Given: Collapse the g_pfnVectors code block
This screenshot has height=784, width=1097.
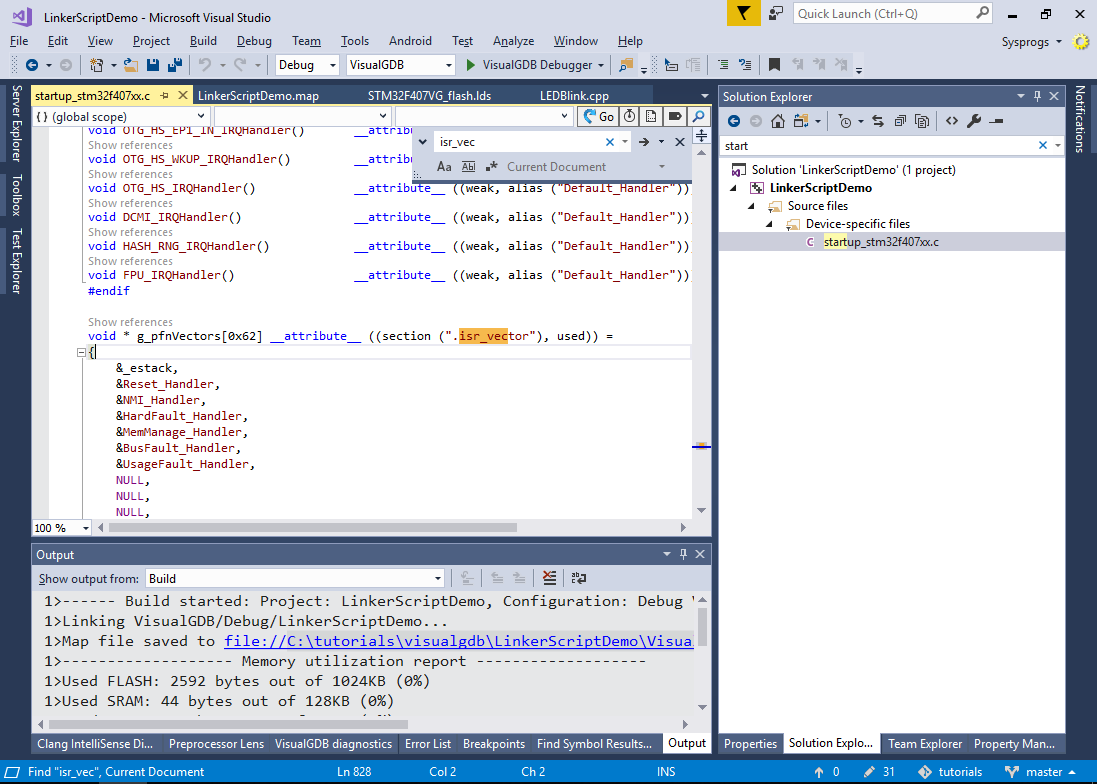Looking at the screenshot, I should [81, 352].
